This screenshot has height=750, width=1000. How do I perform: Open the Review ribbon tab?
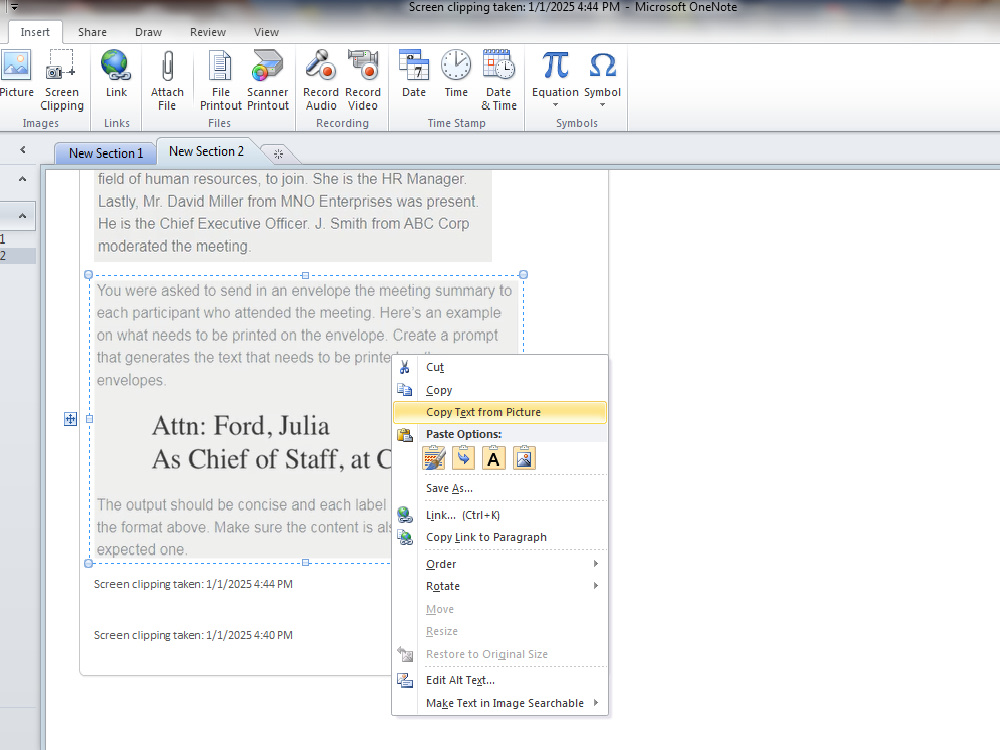[208, 32]
